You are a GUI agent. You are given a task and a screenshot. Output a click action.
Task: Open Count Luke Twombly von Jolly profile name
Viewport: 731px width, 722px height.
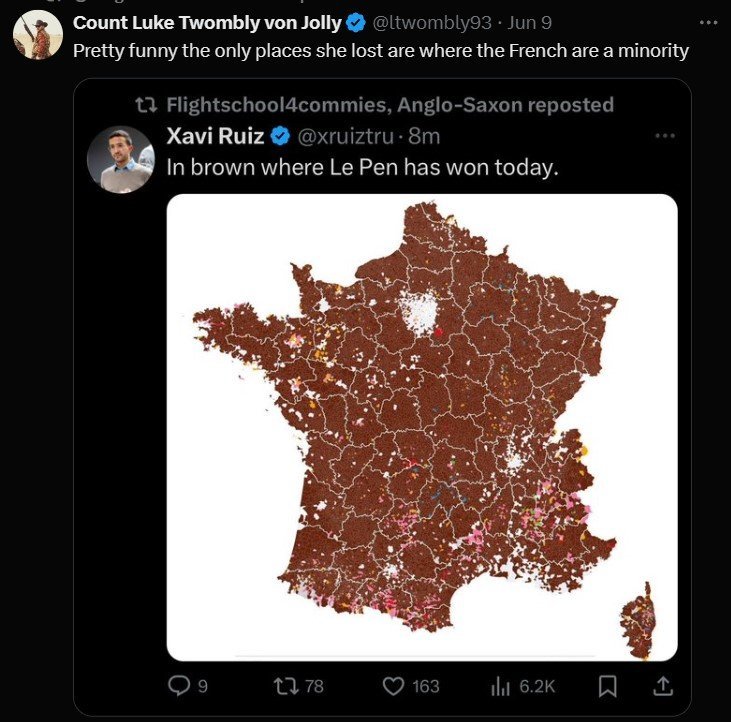click(x=207, y=23)
